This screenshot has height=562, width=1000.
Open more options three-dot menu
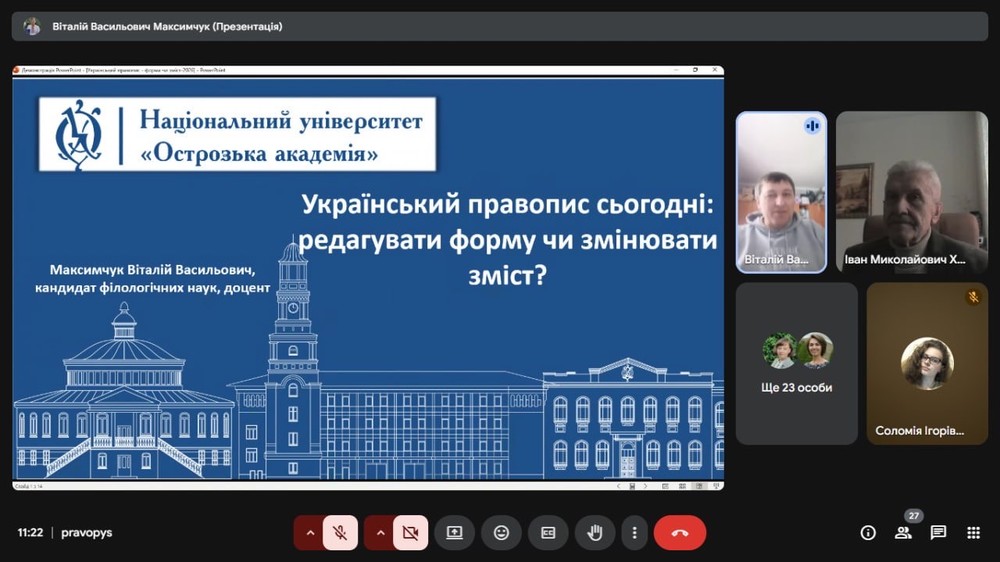pos(633,533)
